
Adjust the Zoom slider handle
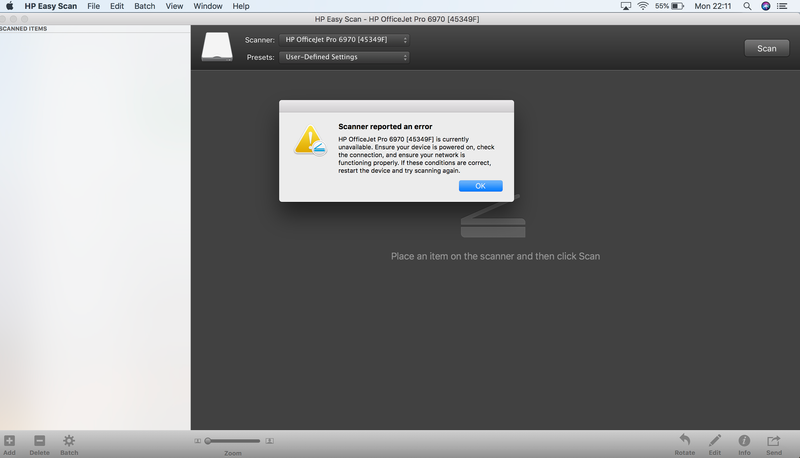(208, 441)
